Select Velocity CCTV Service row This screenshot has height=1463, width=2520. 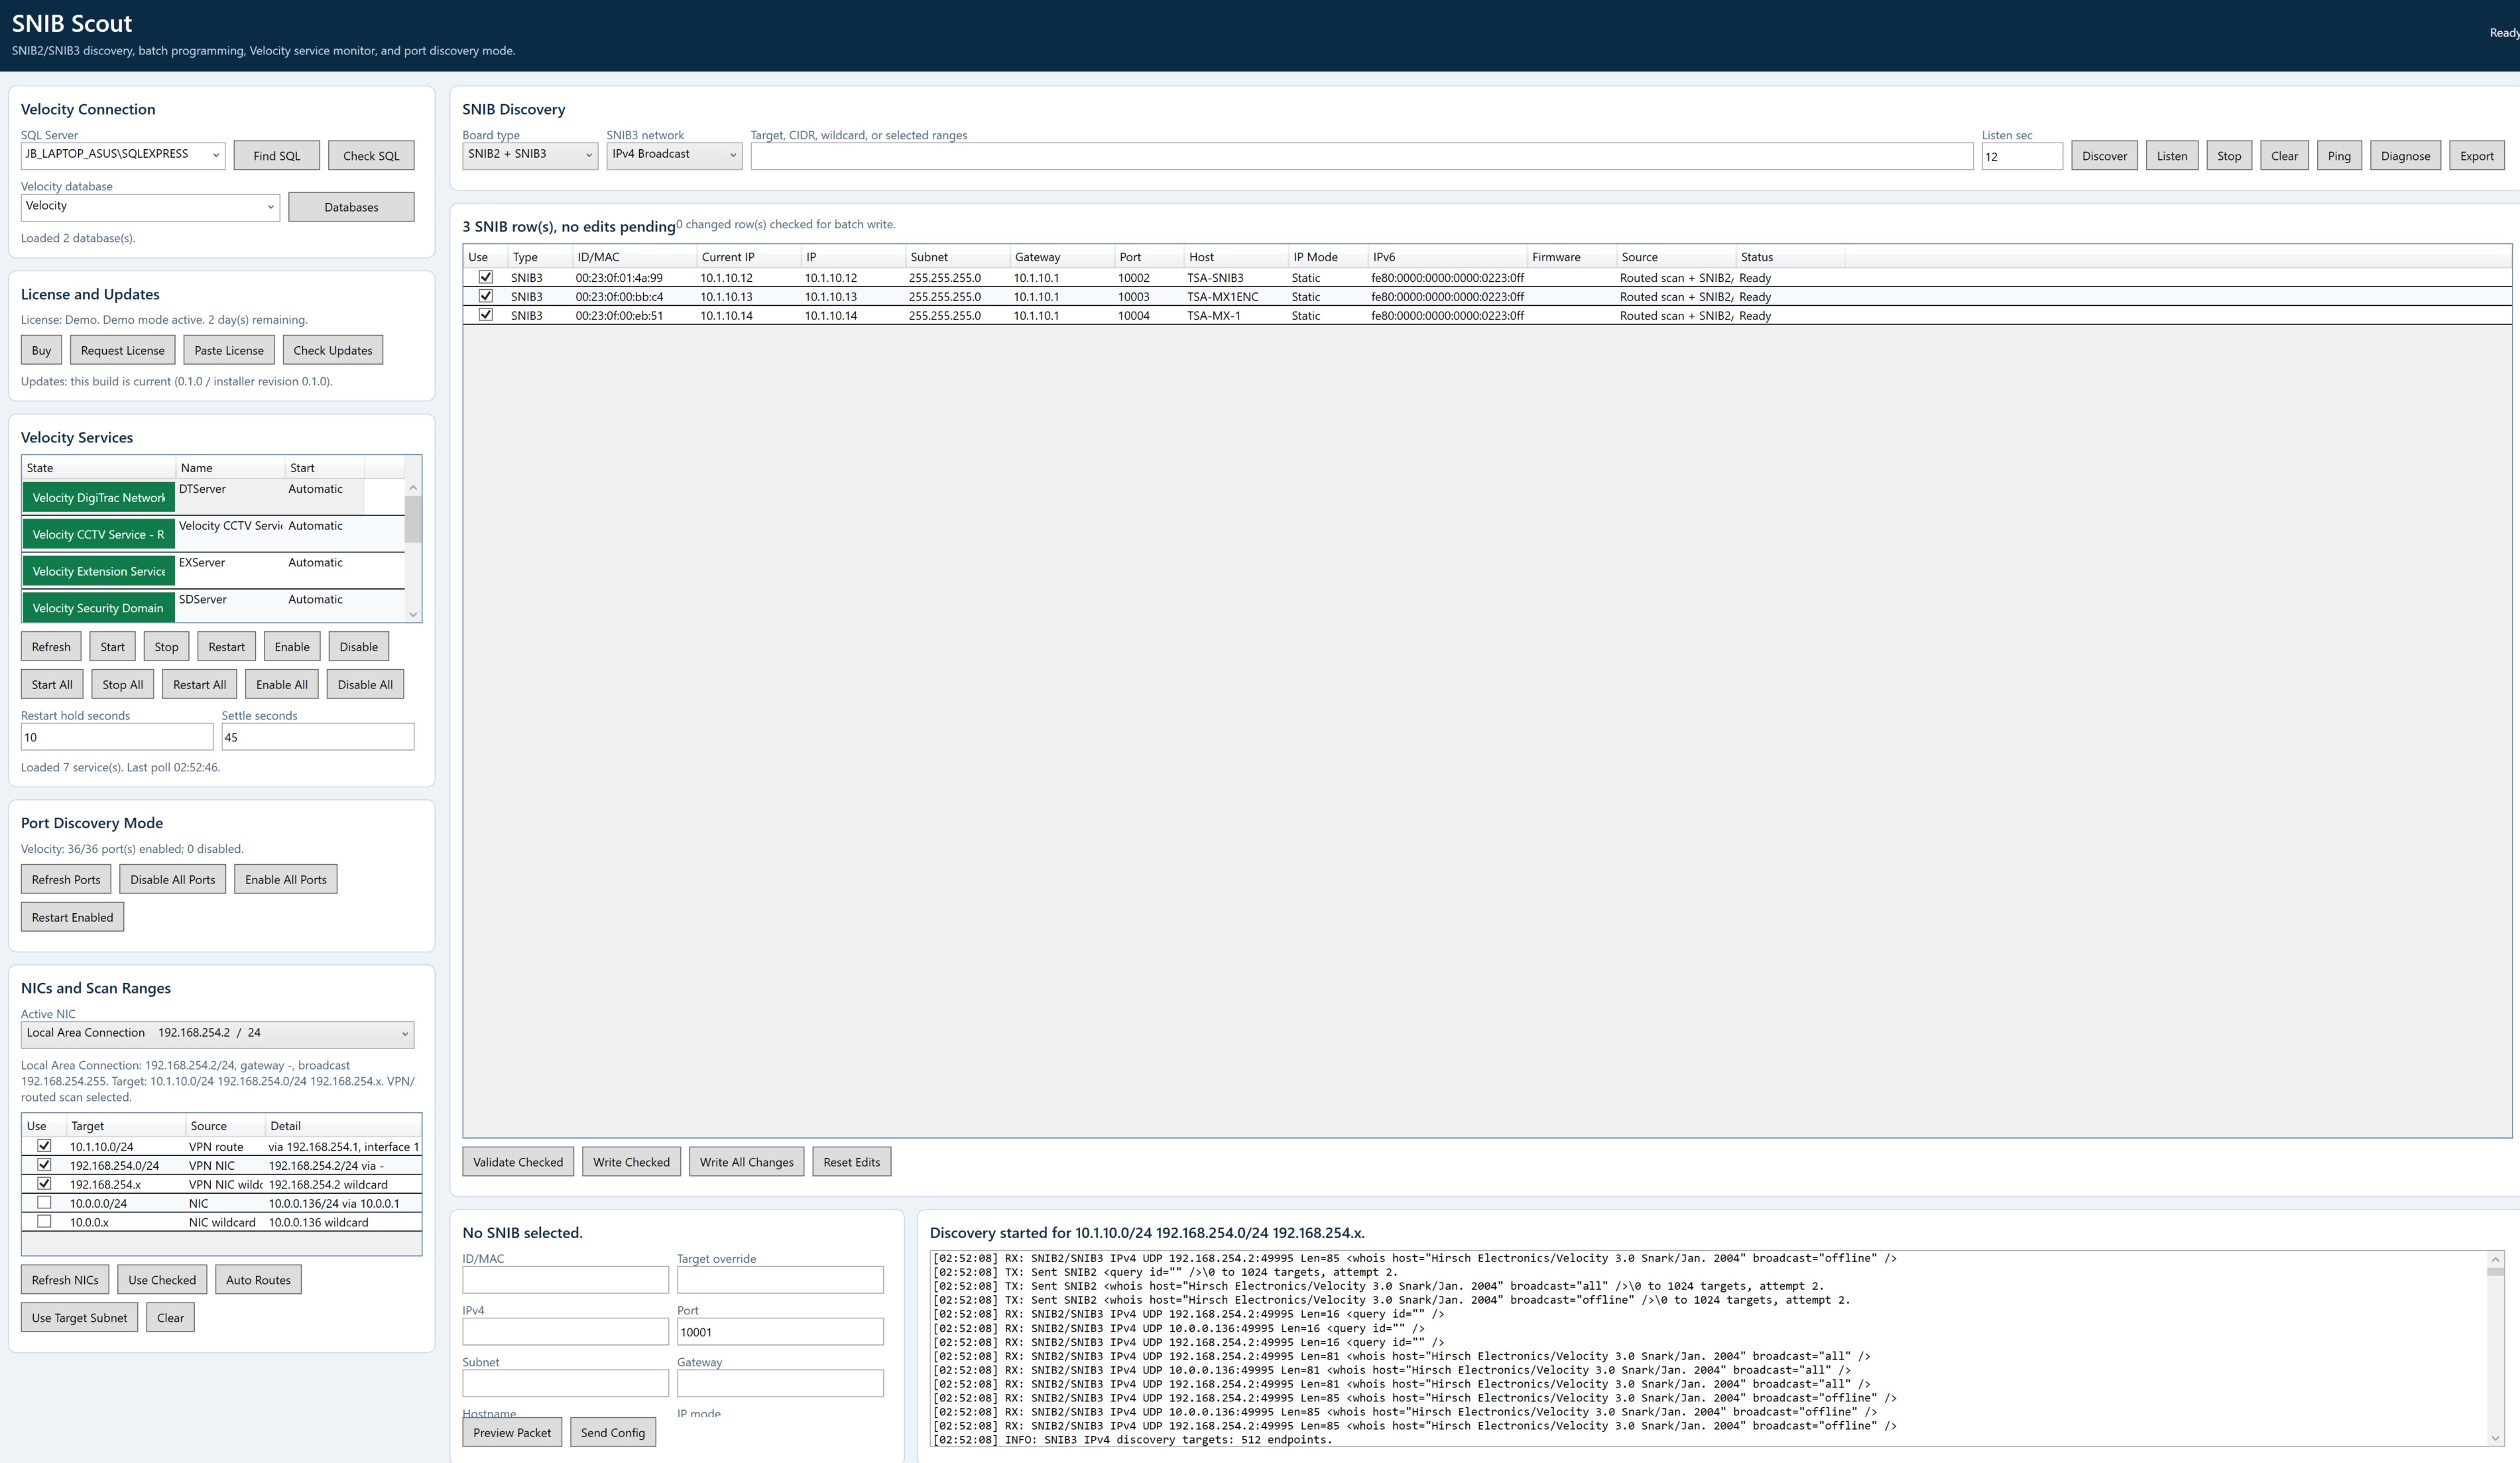click(213, 534)
